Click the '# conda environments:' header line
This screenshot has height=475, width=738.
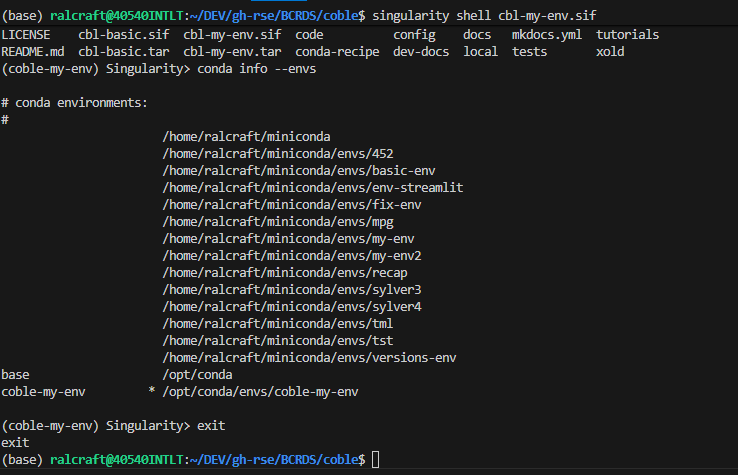74,103
